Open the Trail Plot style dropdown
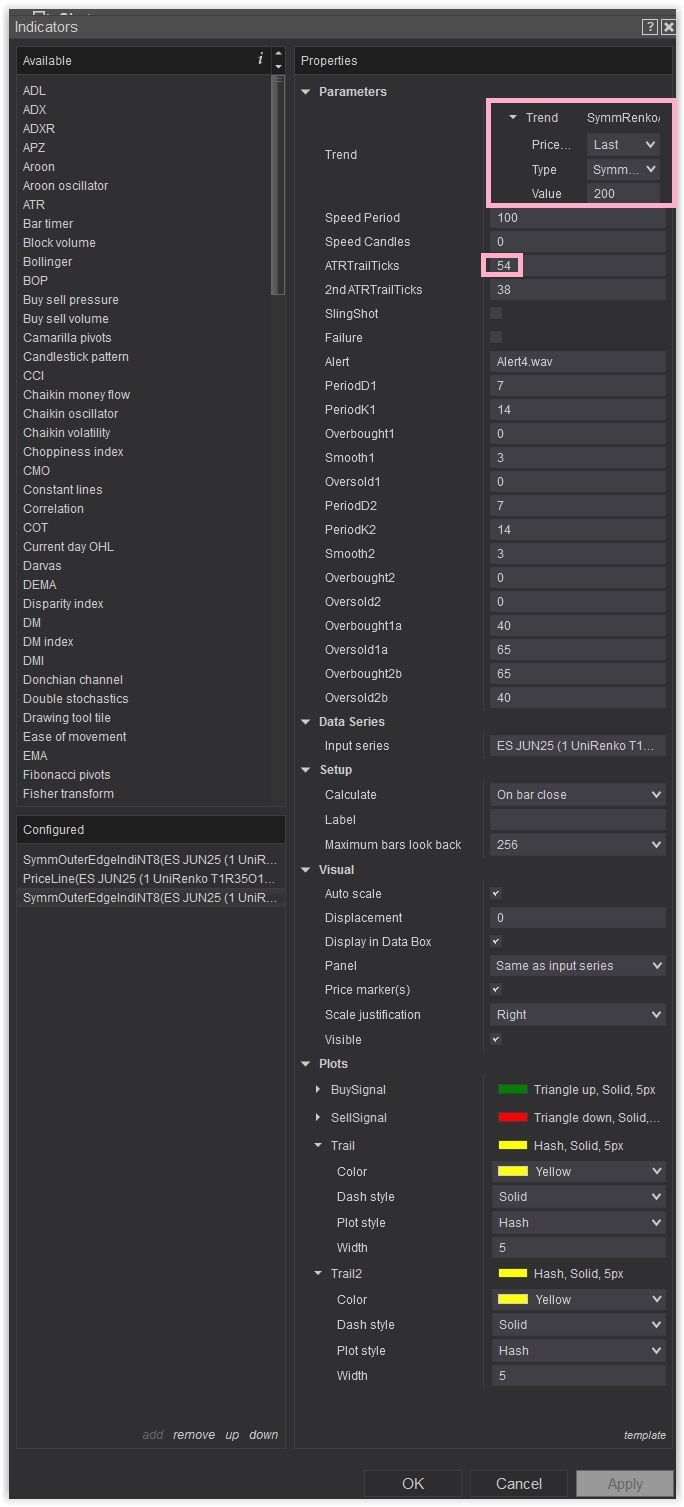 point(578,1223)
